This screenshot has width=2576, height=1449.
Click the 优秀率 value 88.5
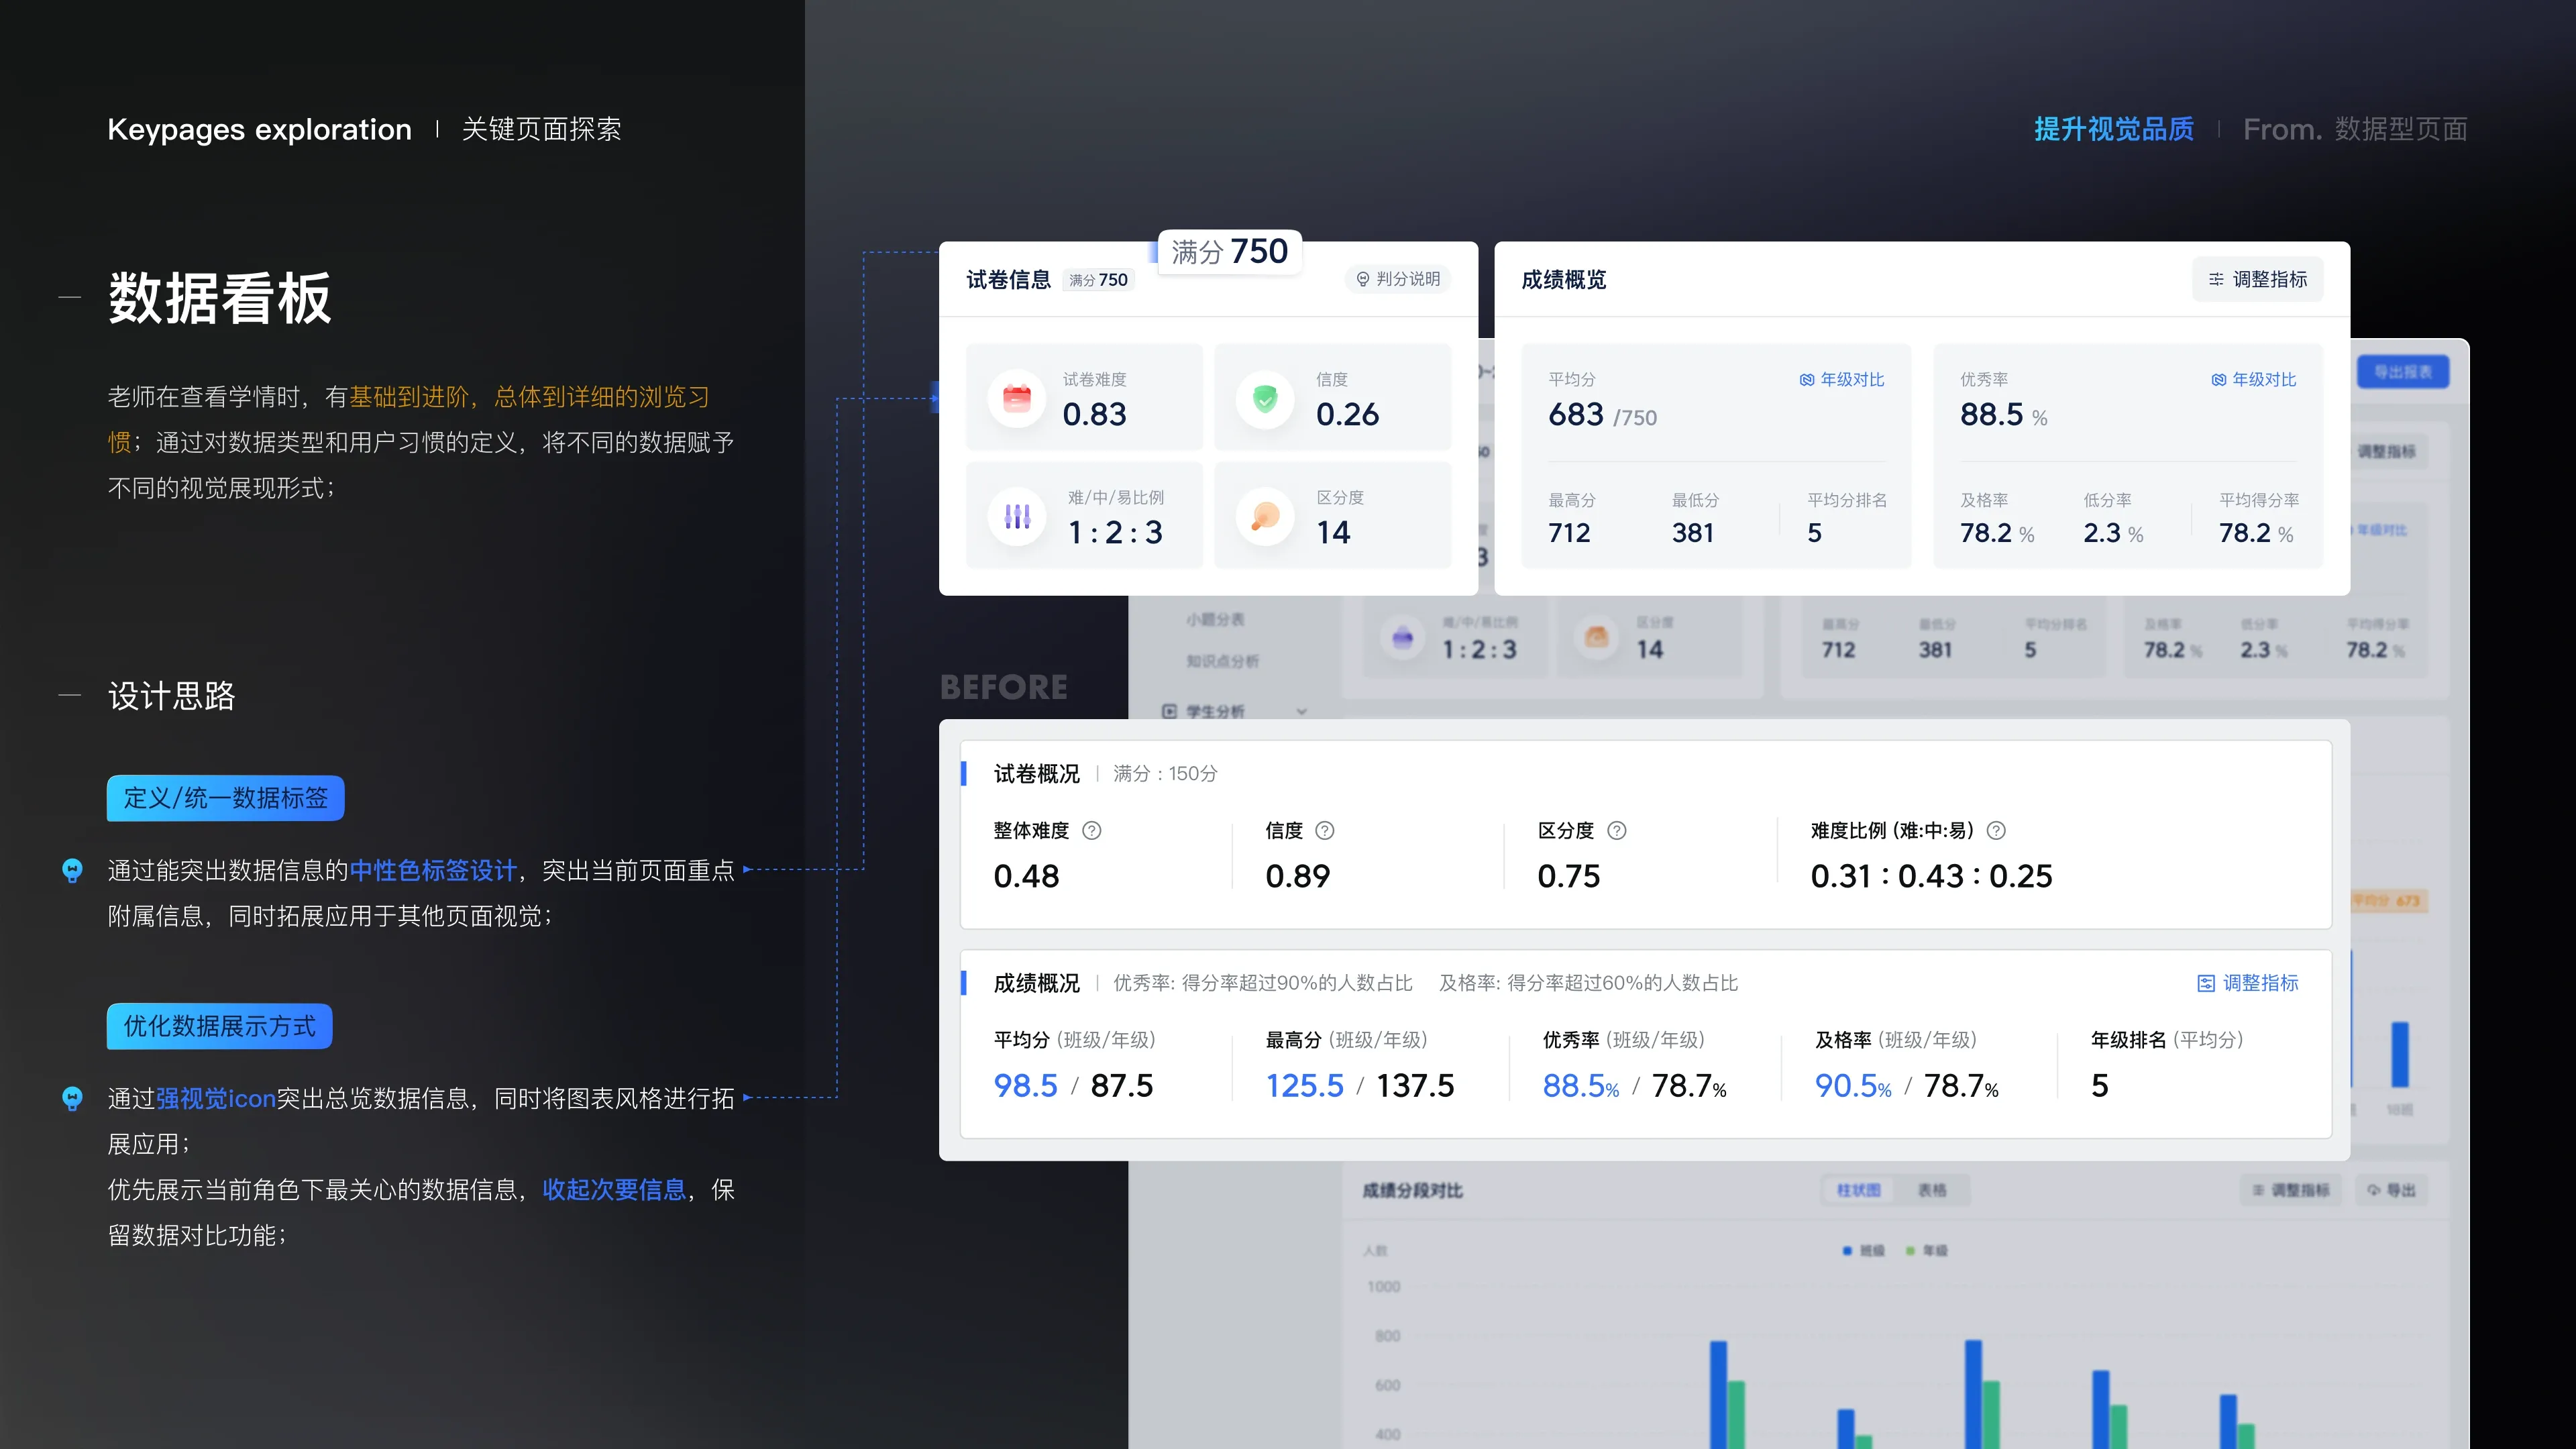click(x=1991, y=415)
